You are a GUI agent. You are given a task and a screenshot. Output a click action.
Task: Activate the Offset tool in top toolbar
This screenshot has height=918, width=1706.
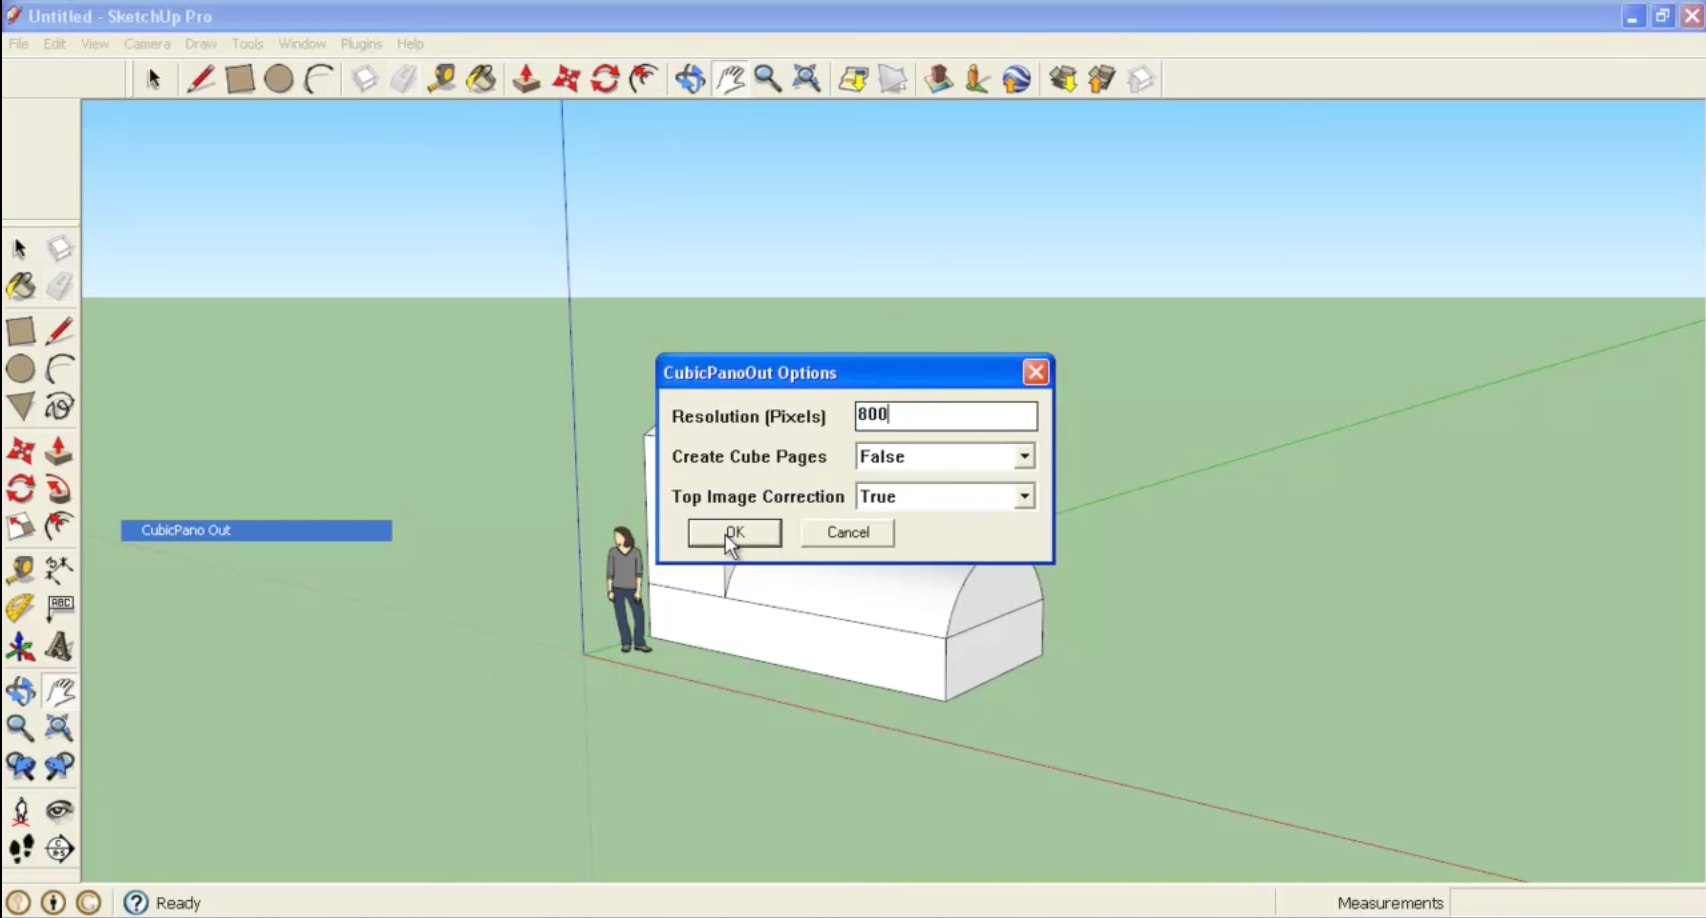pos(644,79)
